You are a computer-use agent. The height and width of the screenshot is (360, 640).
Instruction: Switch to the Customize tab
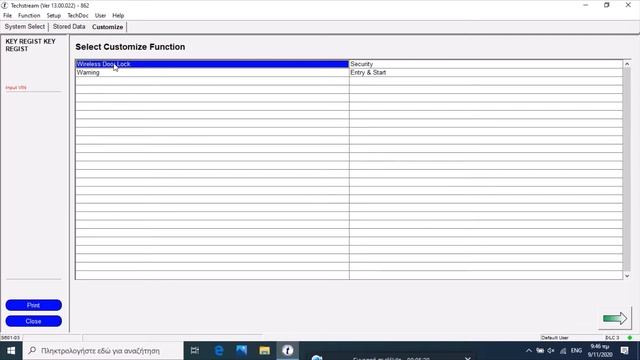tap(108, 27)
